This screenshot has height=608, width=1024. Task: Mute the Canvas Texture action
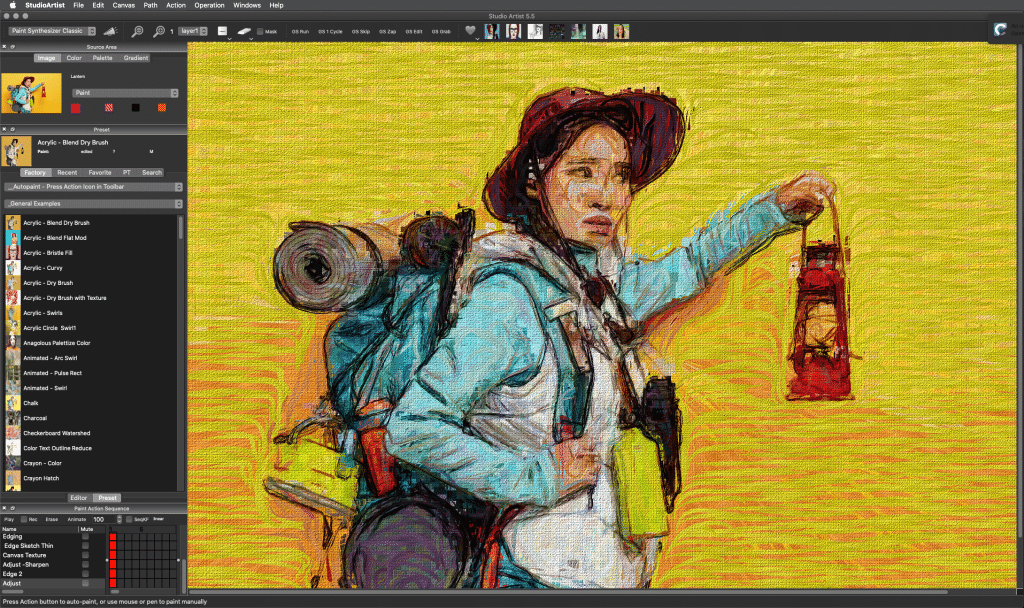coord(85,554)
